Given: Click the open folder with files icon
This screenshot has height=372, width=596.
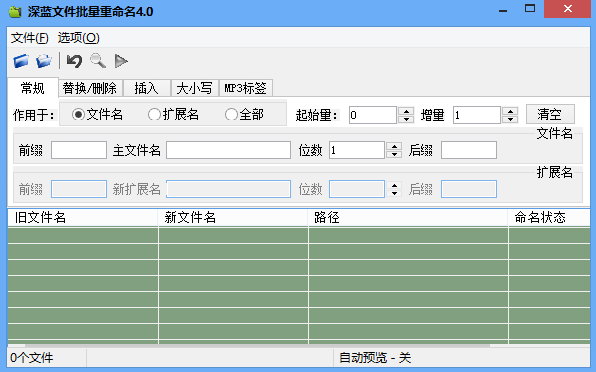Looking at the screenshot, I should click(x=44, y=61).
